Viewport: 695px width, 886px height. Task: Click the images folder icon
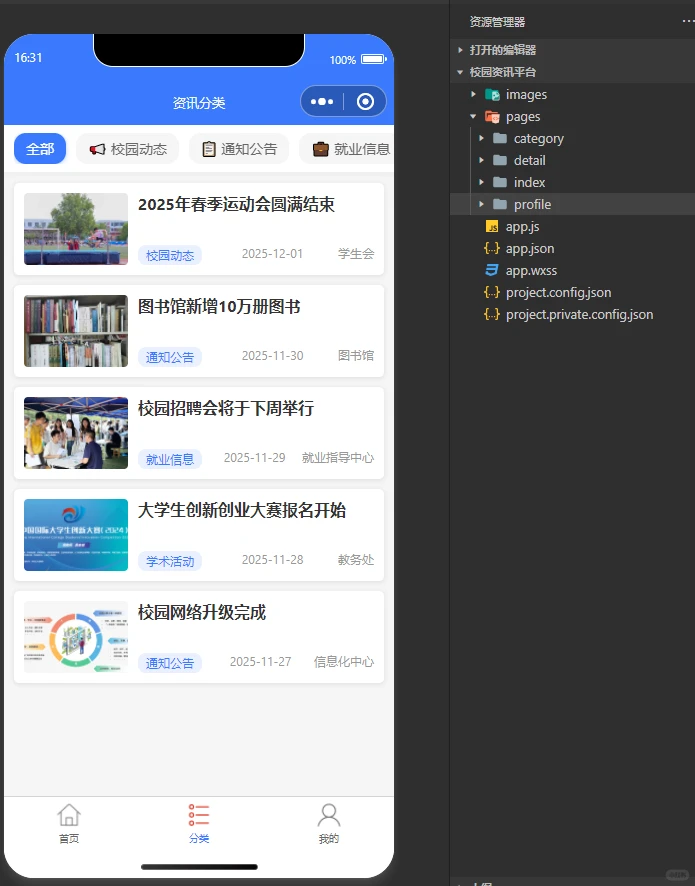[492, 94]
